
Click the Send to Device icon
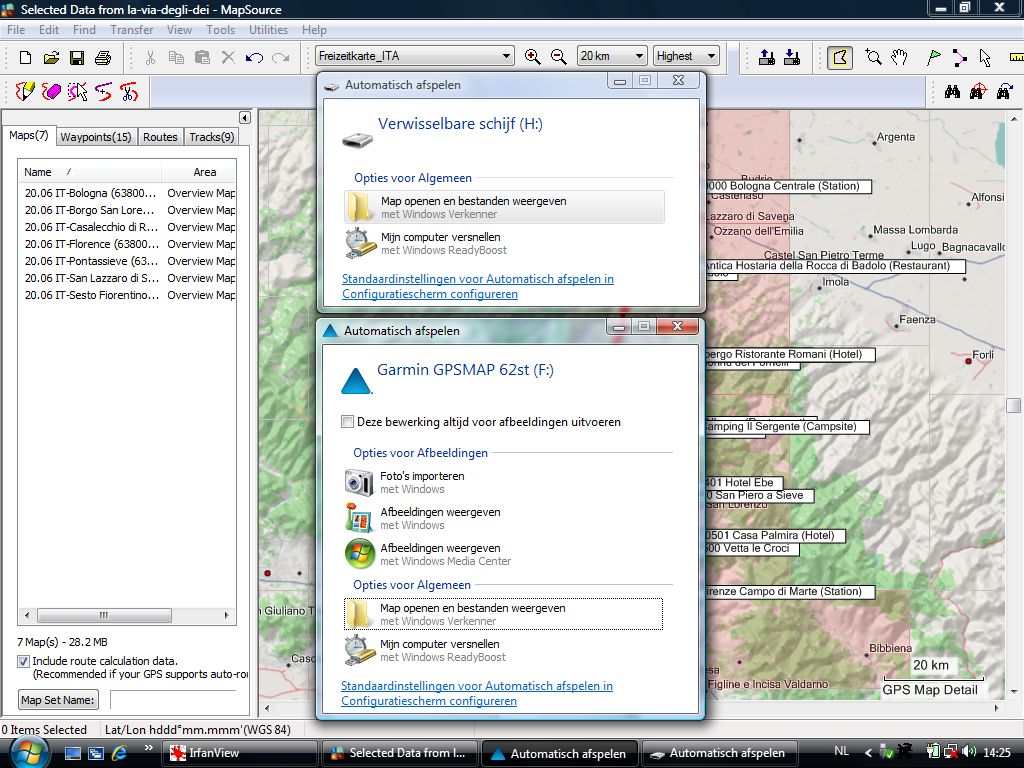click(x=766, y=57)
